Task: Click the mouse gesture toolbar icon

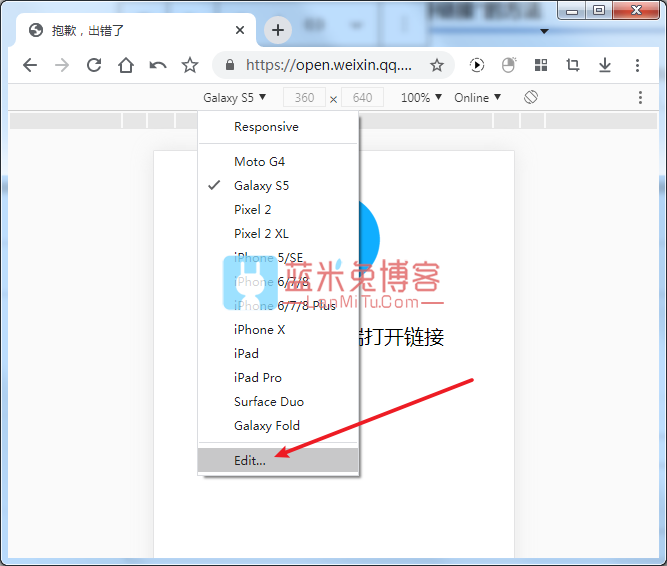Action: (509, 65)
